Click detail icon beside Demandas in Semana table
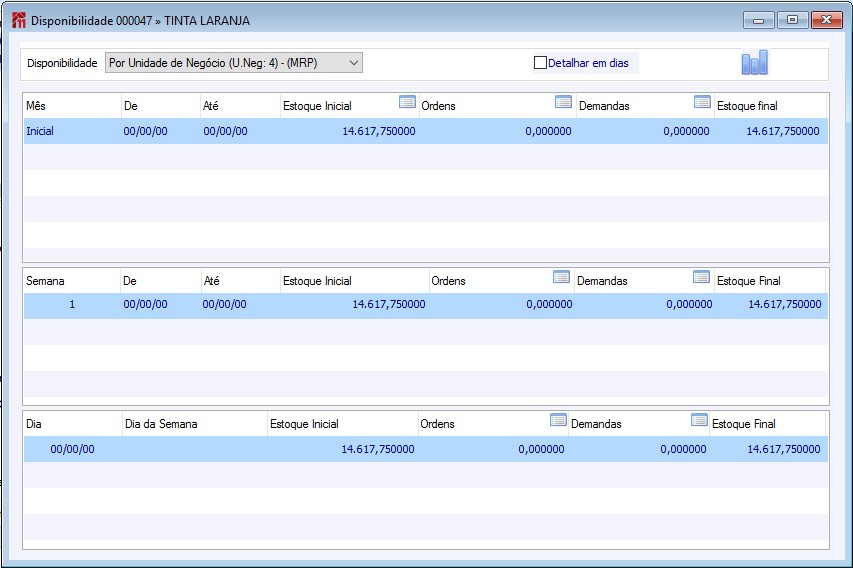 point(701,277)
